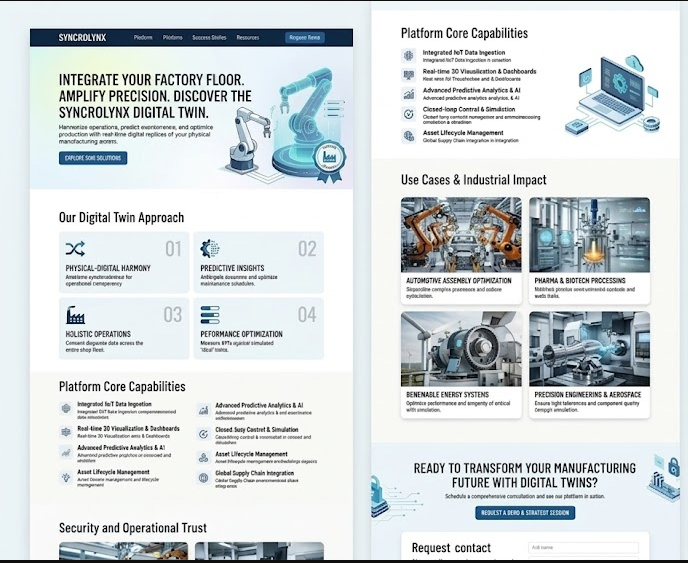This screenshot has width=688, height=563.
Task: Open the Resources nav item
Action: click(247, 38)
